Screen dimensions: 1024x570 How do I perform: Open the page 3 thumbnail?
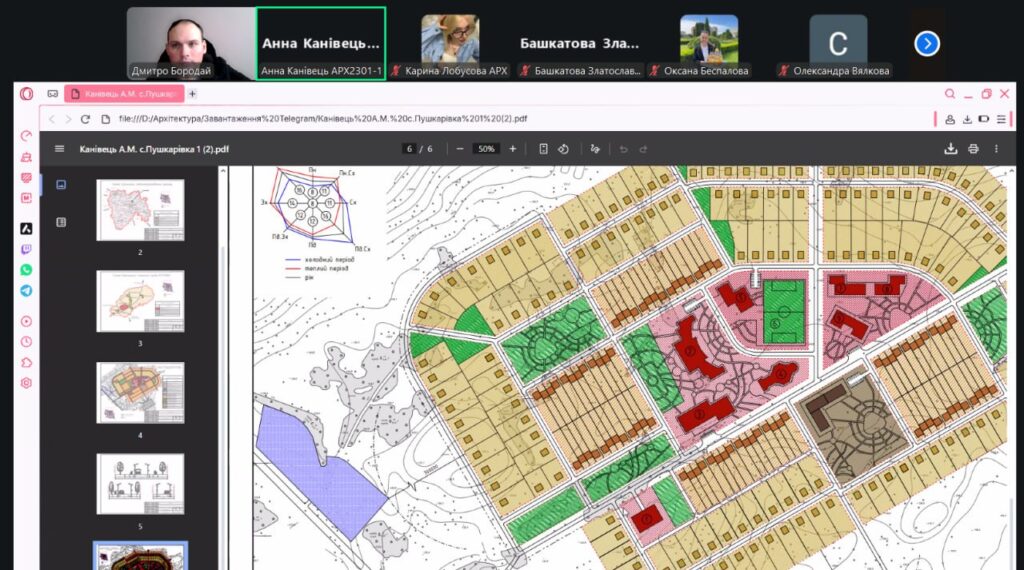click(140, 301)
